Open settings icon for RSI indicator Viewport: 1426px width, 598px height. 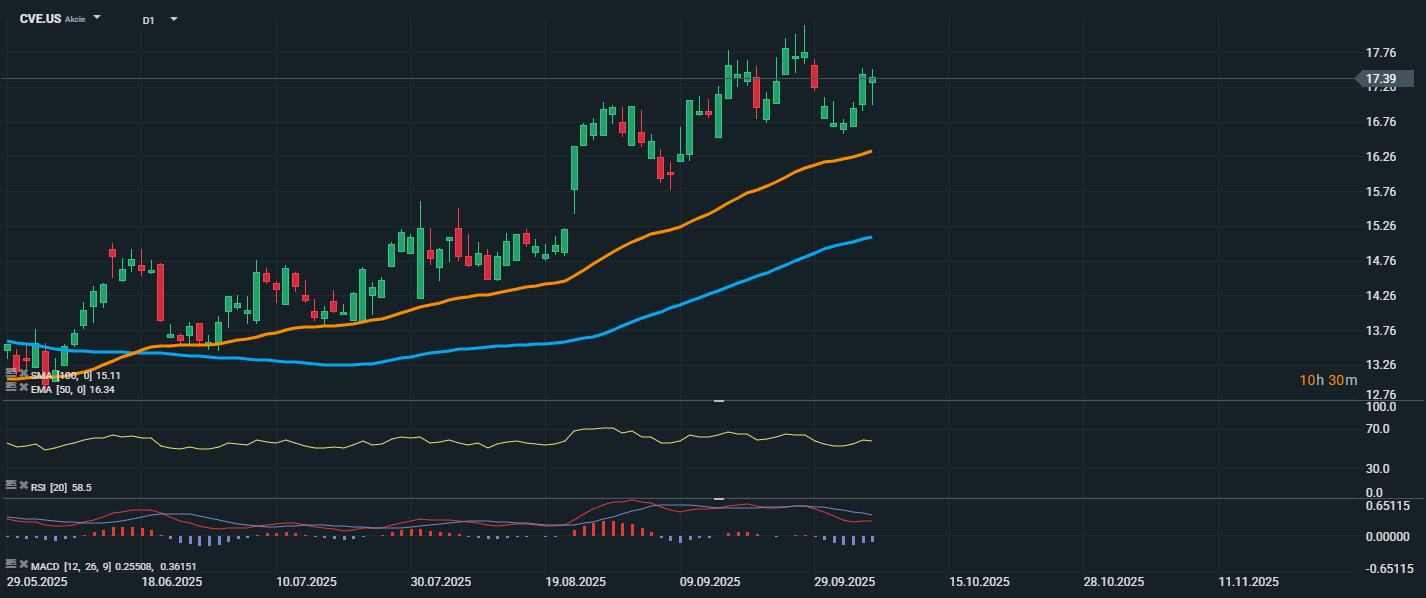[11, 485]
